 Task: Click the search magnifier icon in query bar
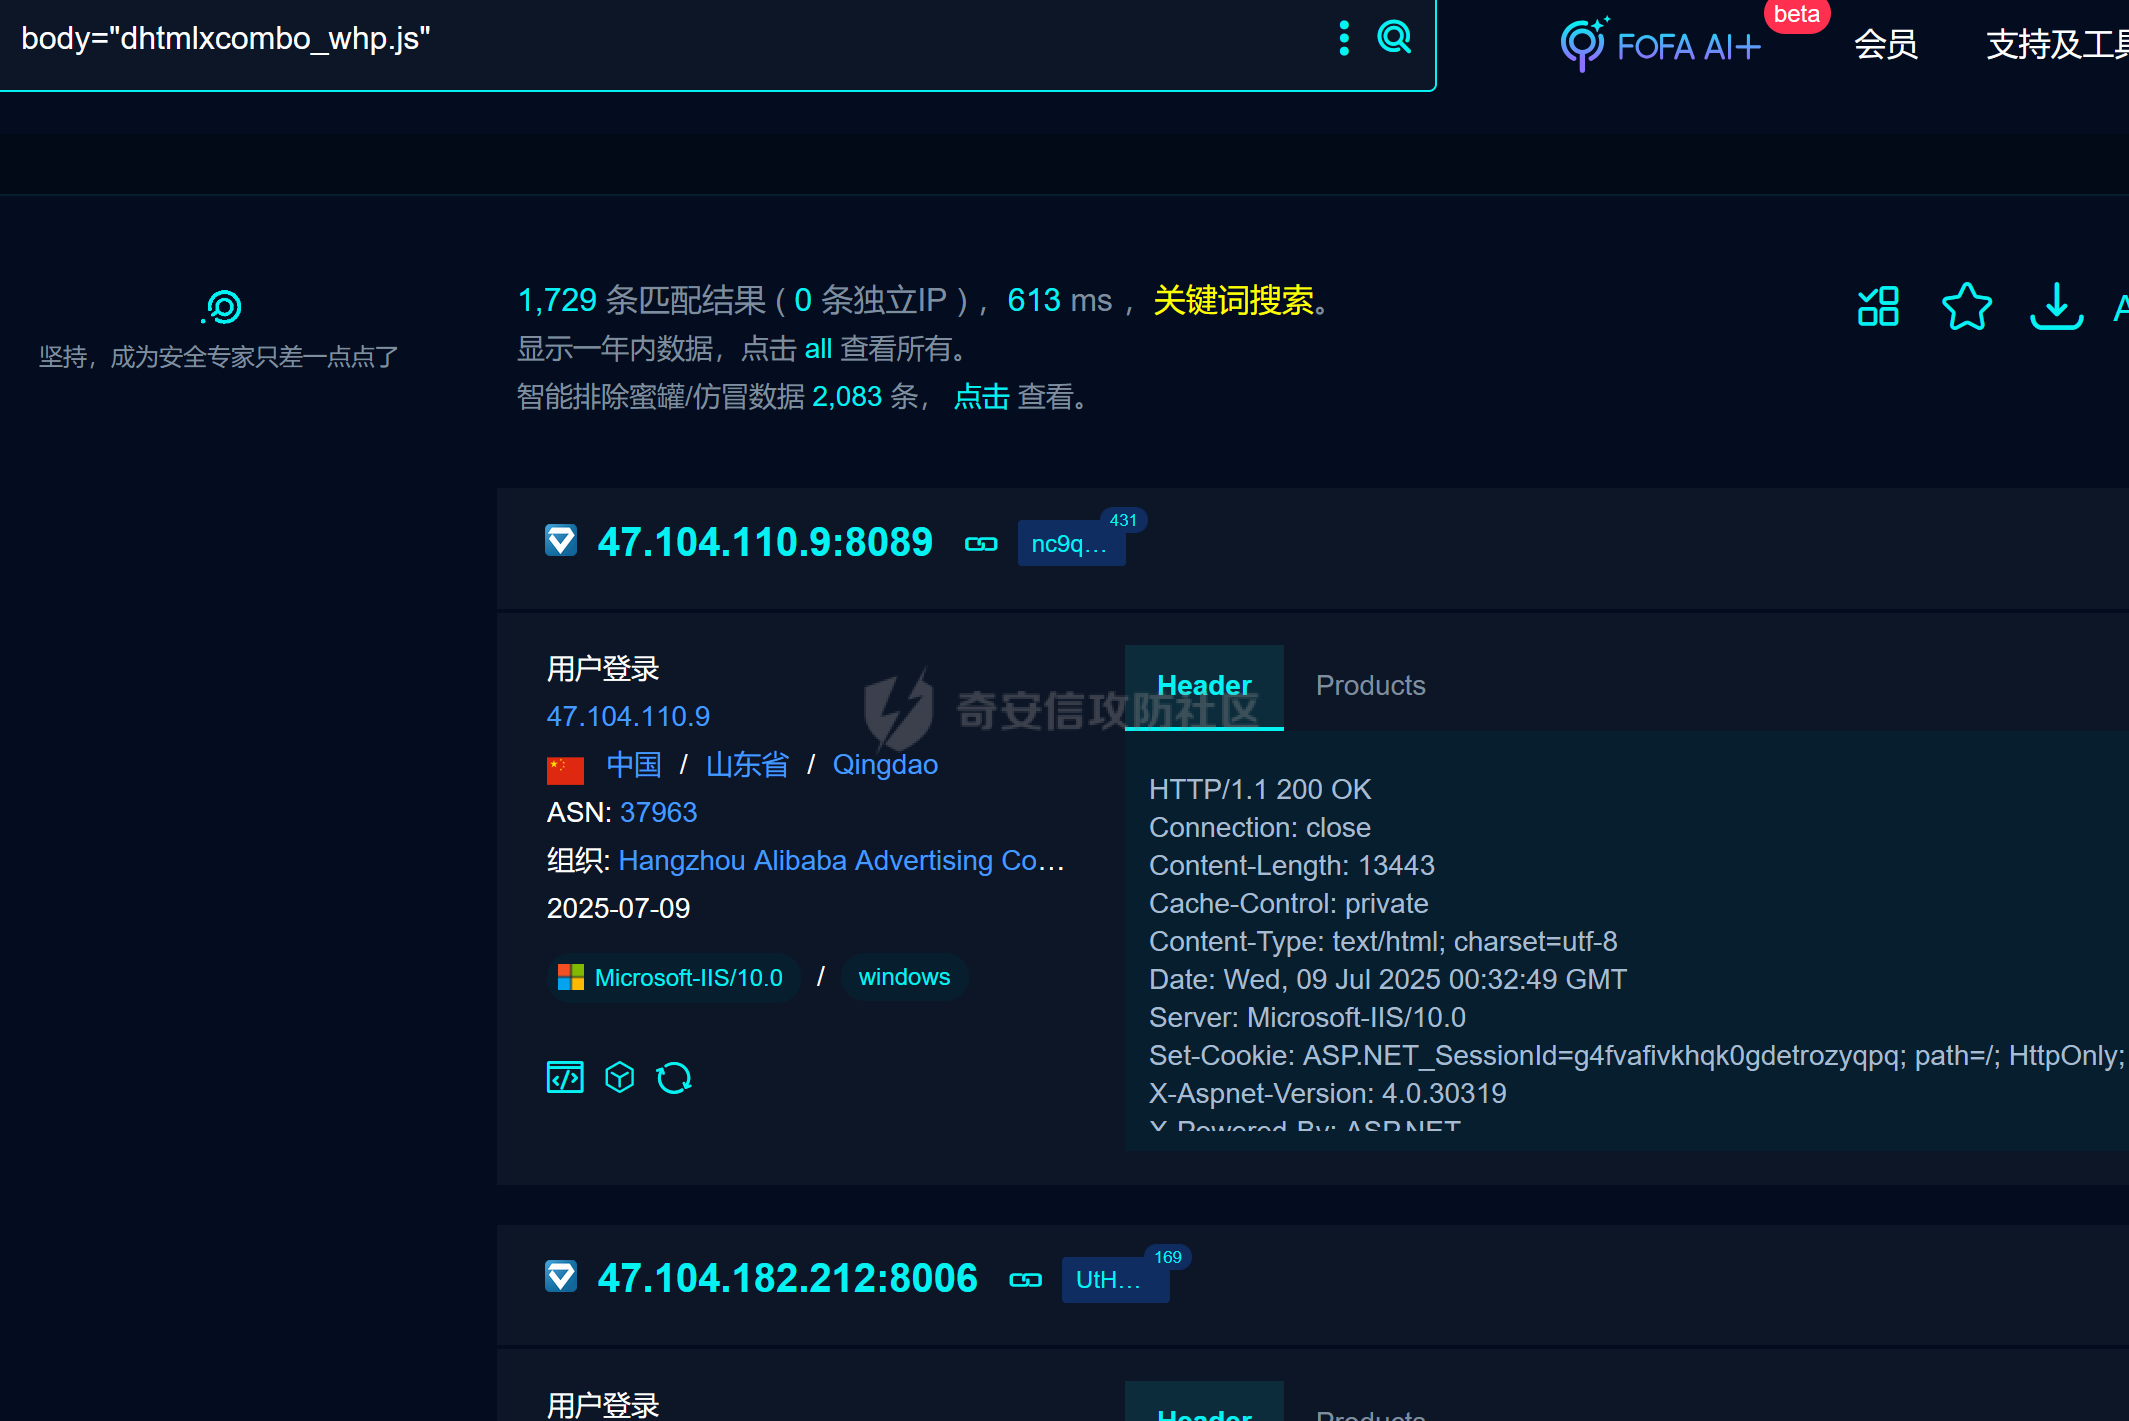pos(1394,38)
